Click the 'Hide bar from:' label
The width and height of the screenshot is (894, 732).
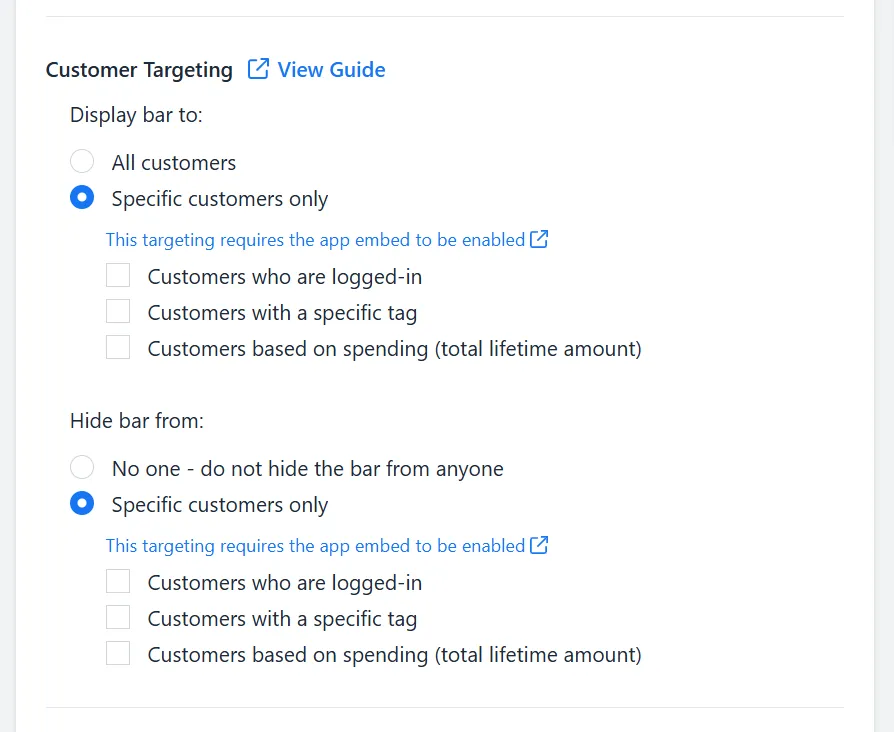click(x=137, y=421)
